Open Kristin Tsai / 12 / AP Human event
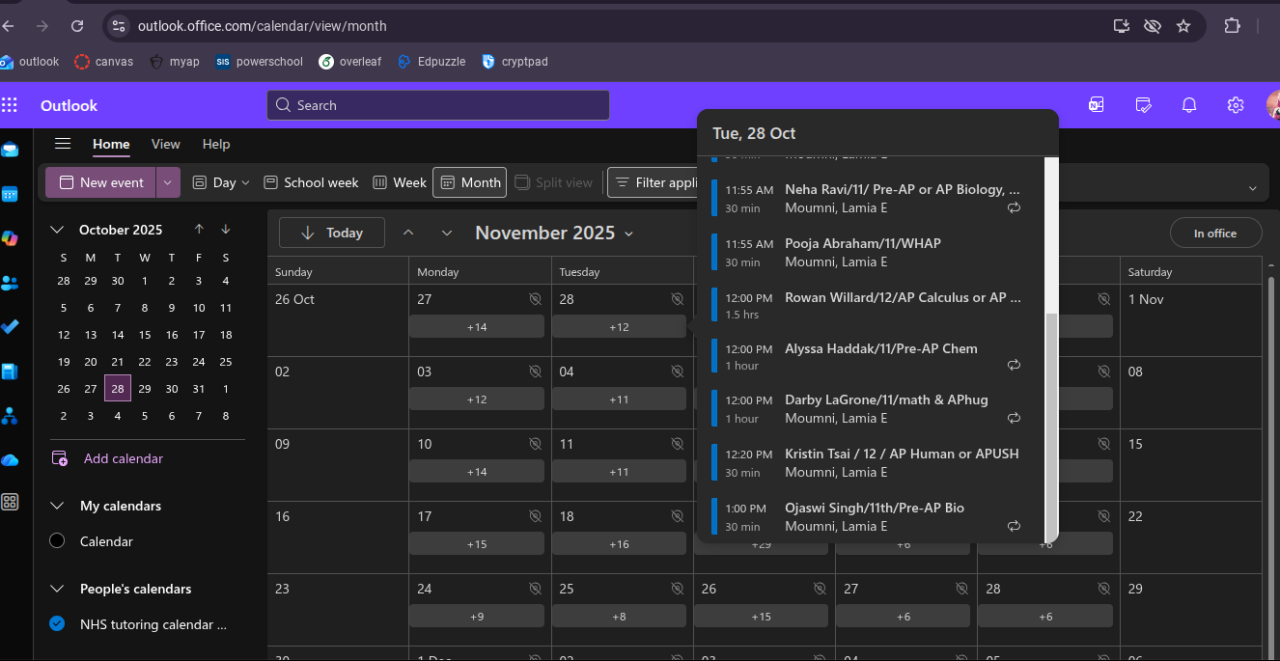The image size is (1280, 661). pyautogui.click(x=869, y=462)
